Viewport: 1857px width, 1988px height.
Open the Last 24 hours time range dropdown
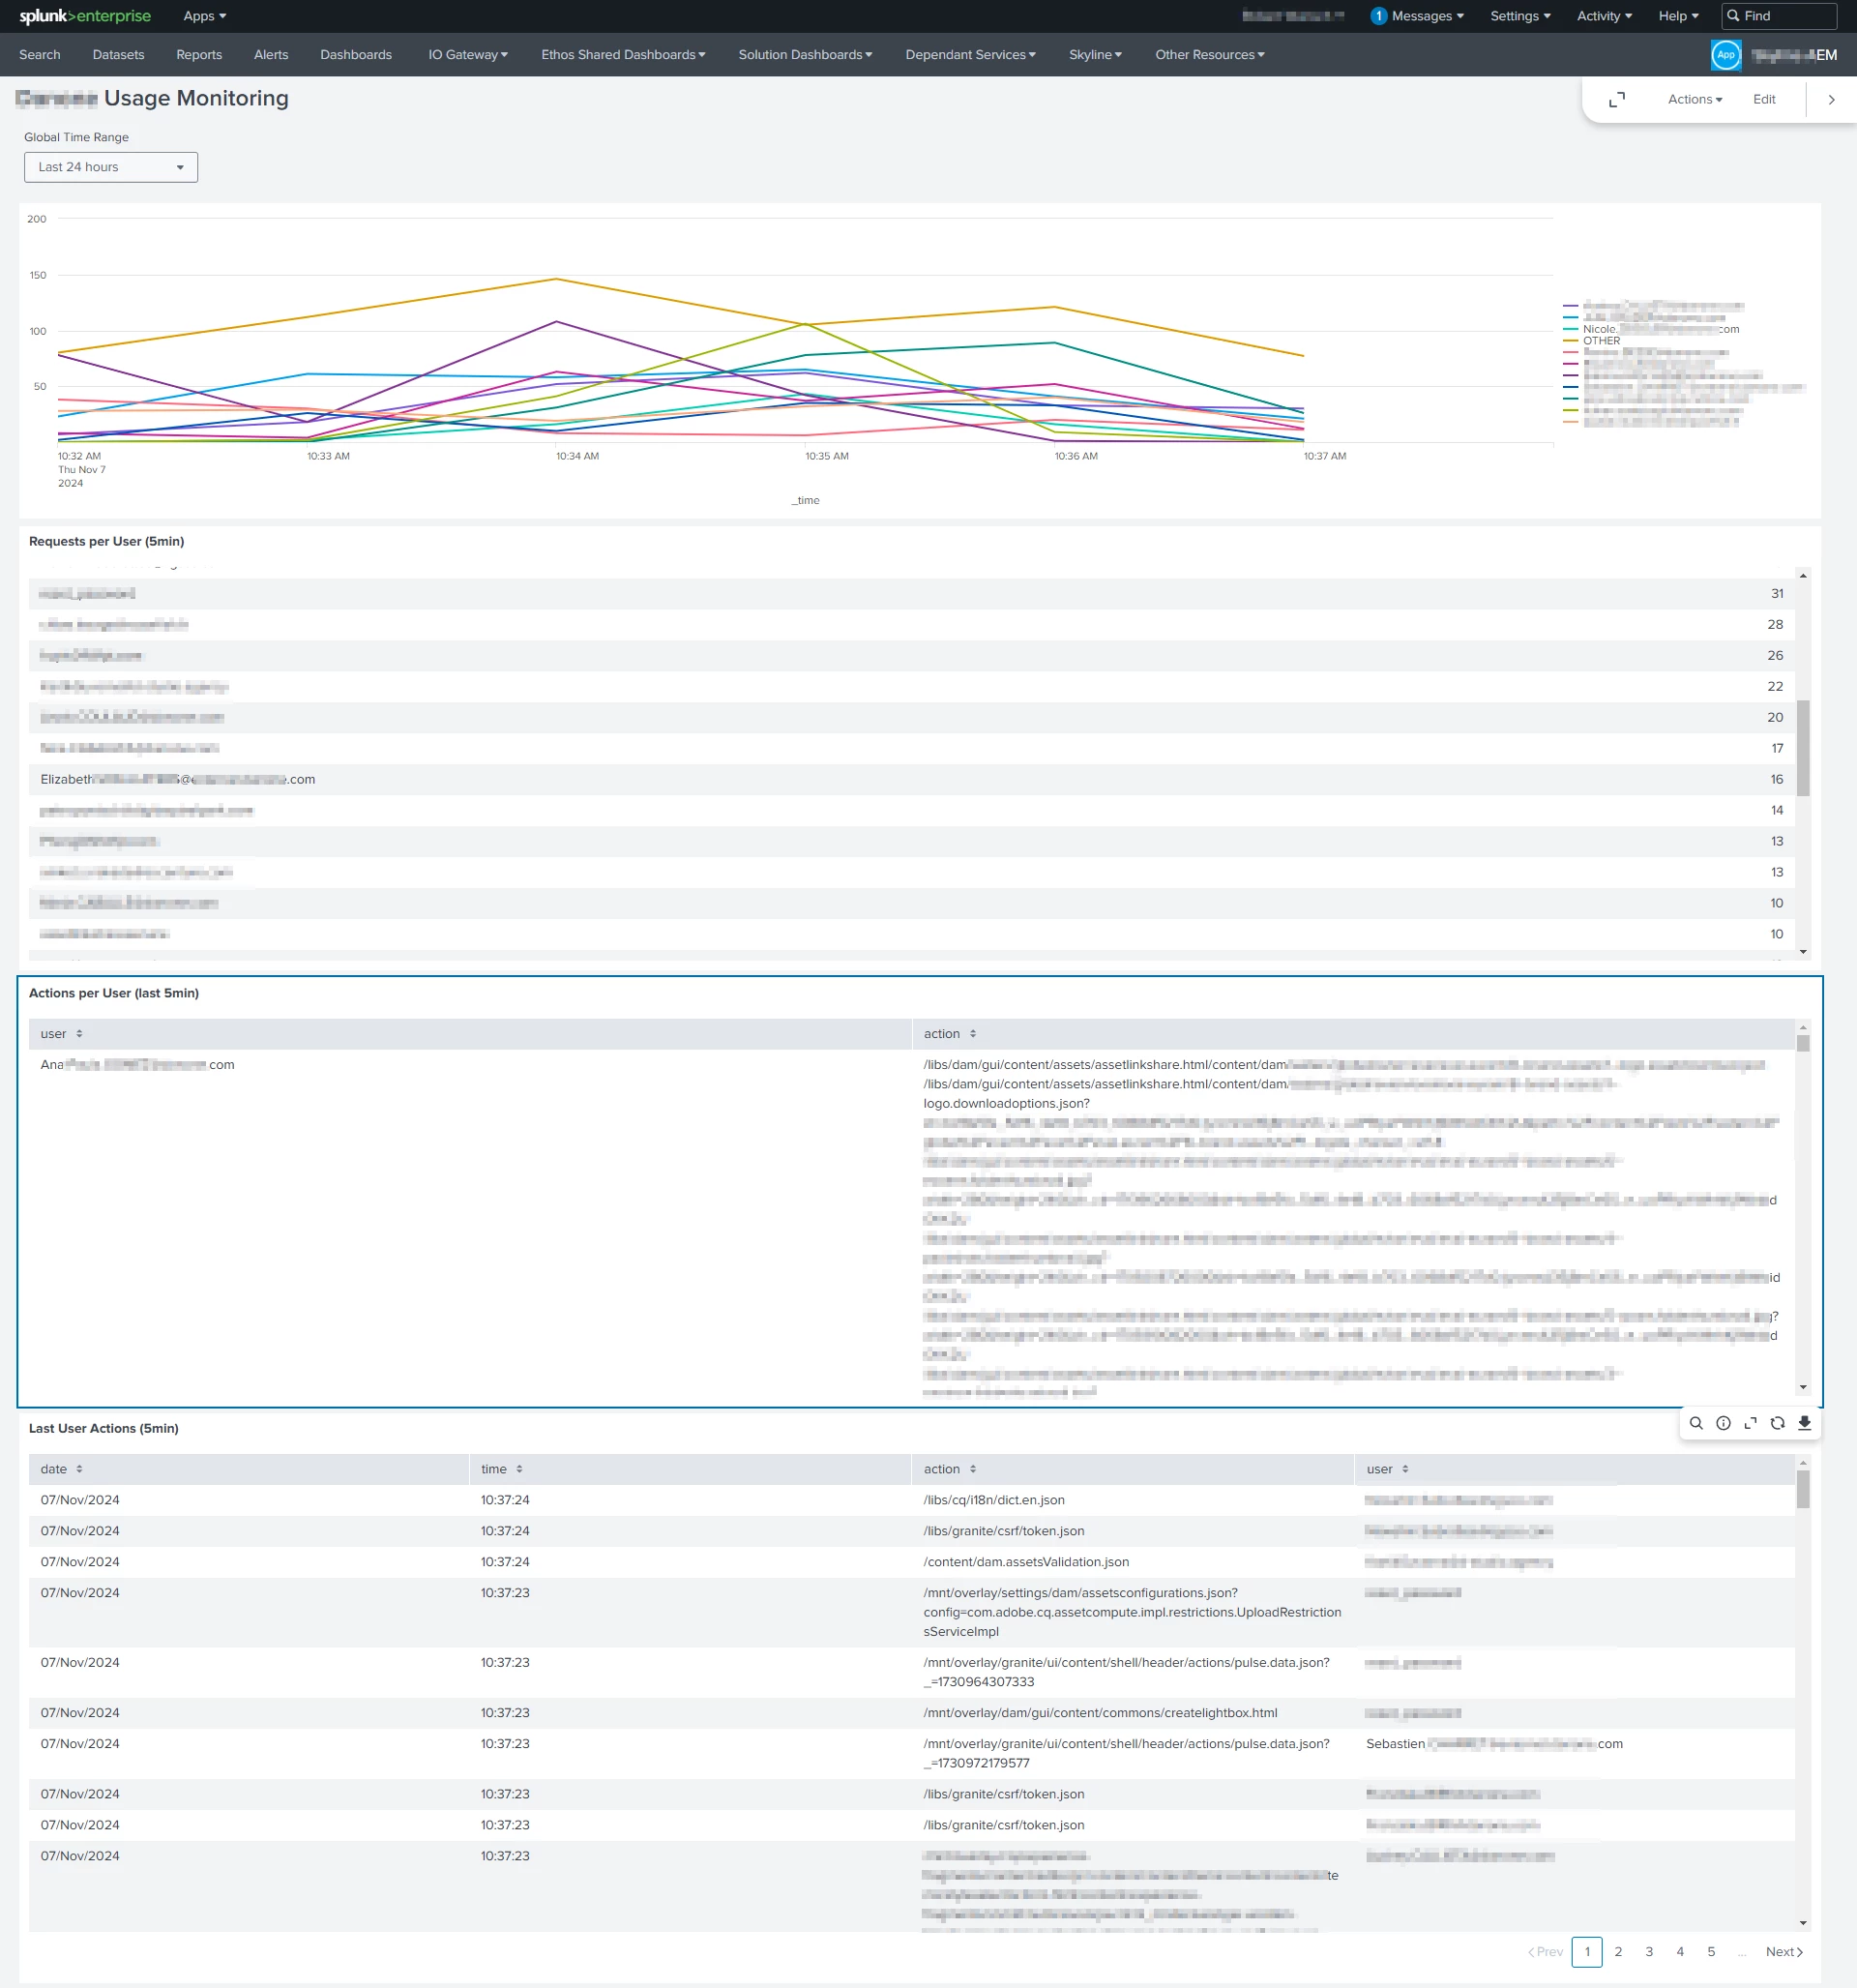[x=110, y=167]
